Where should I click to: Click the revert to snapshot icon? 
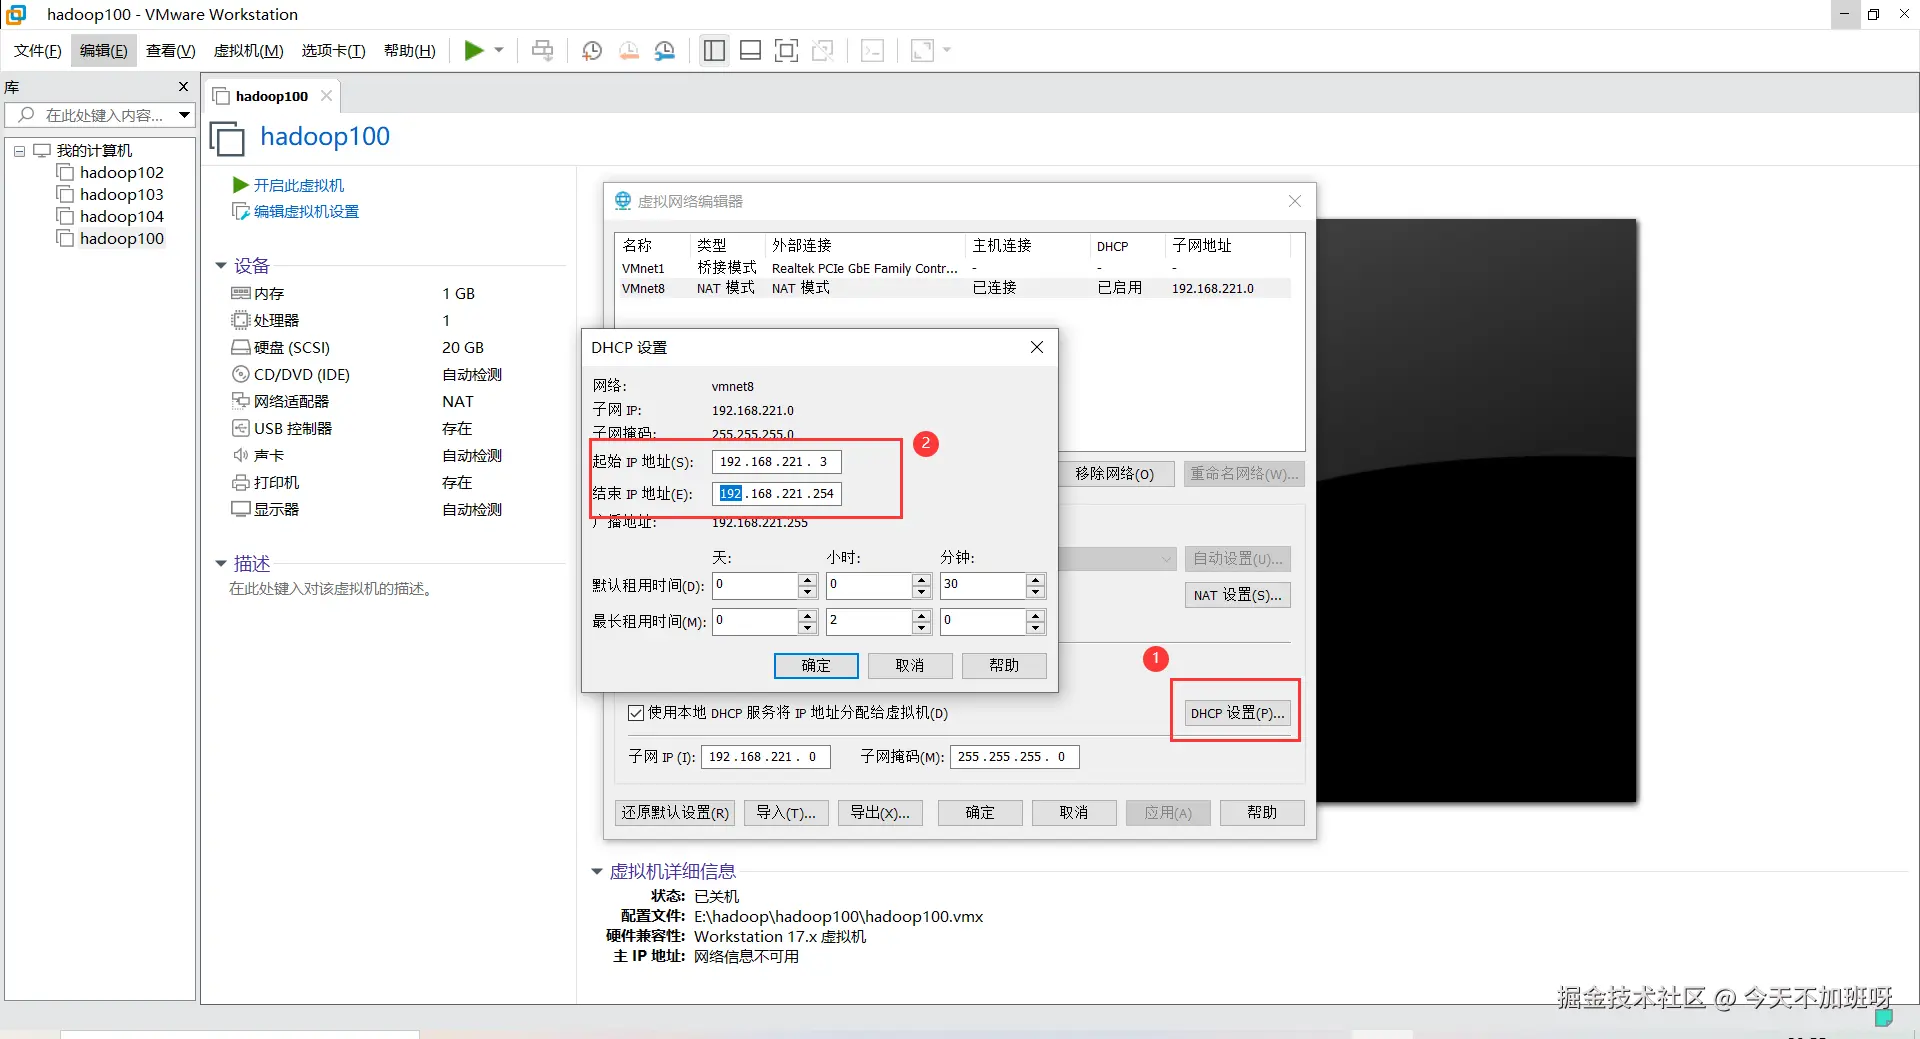(629, 51)
